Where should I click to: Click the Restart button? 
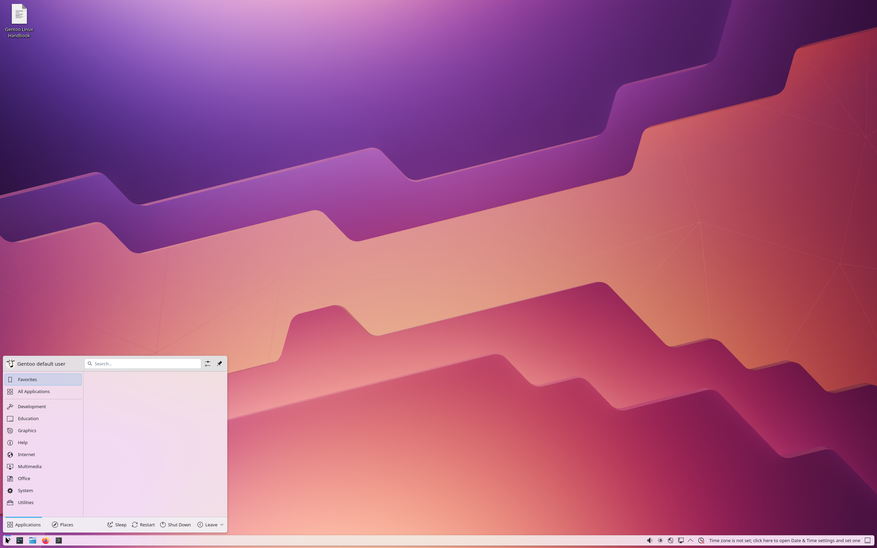[143, 525]
